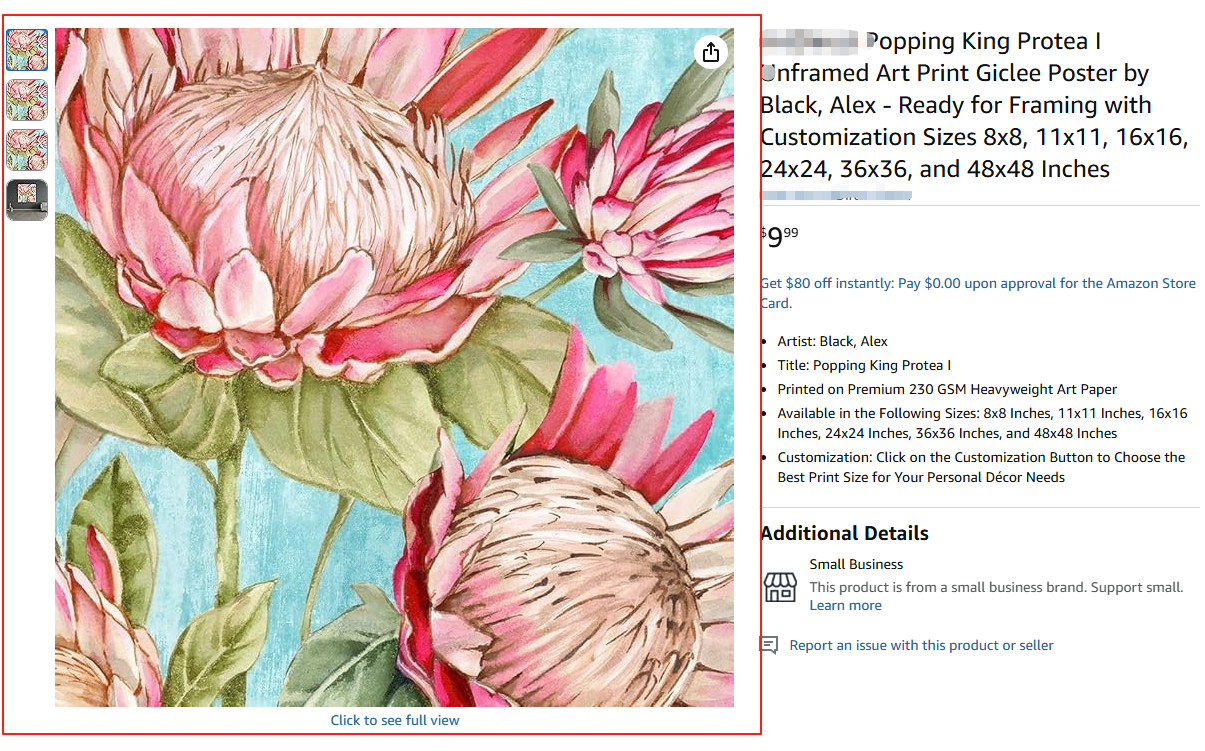View the room wall mockup thumbnail

click(27, 200)
